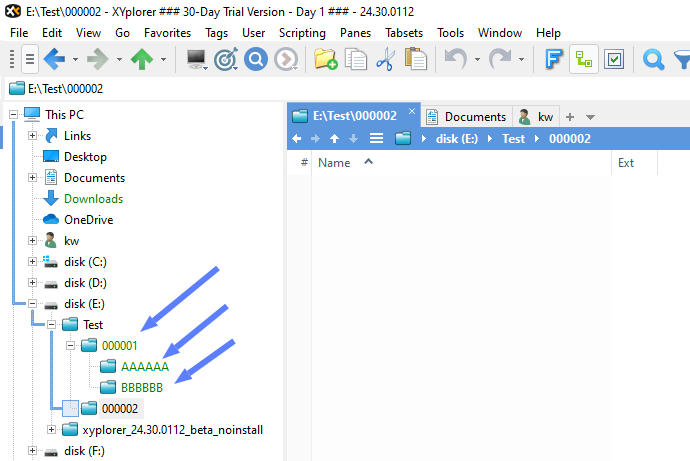The width and height of the screenshot is (690, 461).
Task: Close the E:\Test\000002 tab
Action: (x=411, y=111)
